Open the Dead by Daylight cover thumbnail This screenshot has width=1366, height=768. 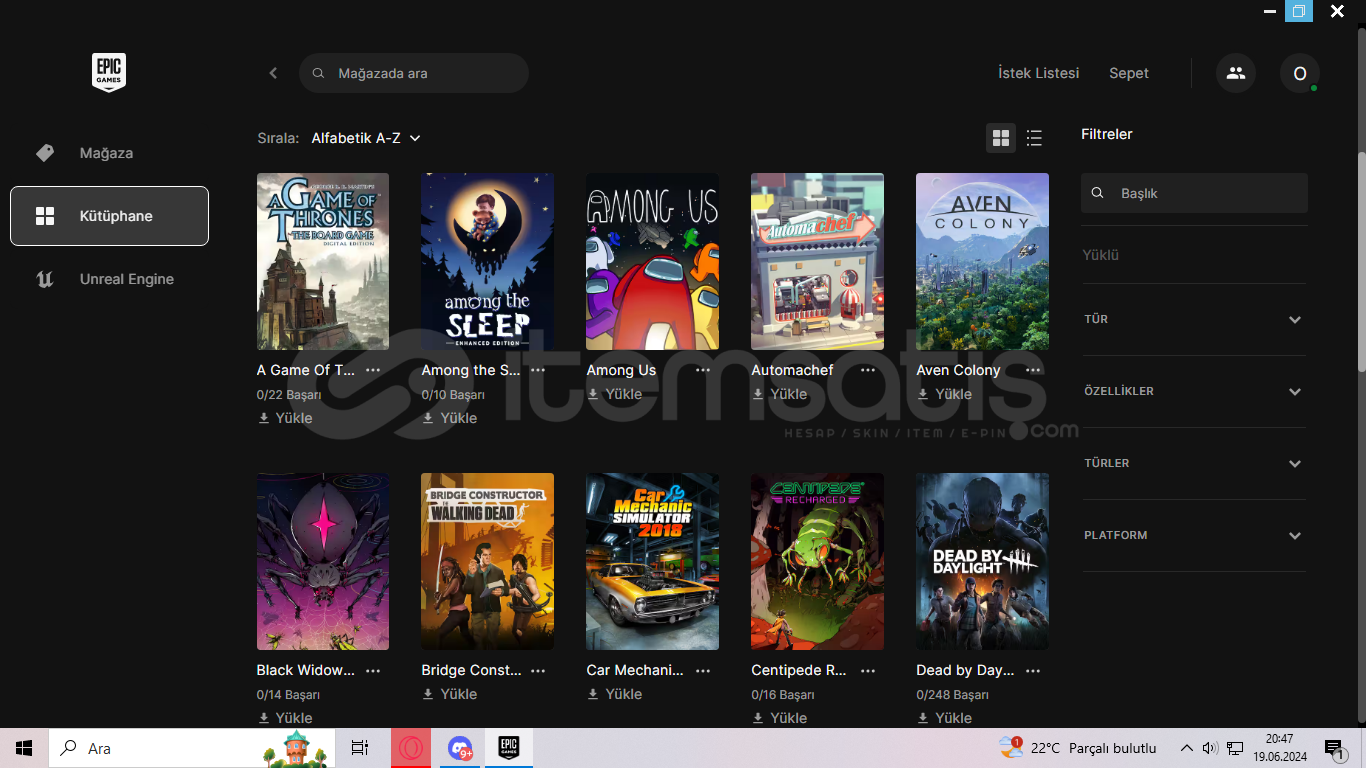983,562
